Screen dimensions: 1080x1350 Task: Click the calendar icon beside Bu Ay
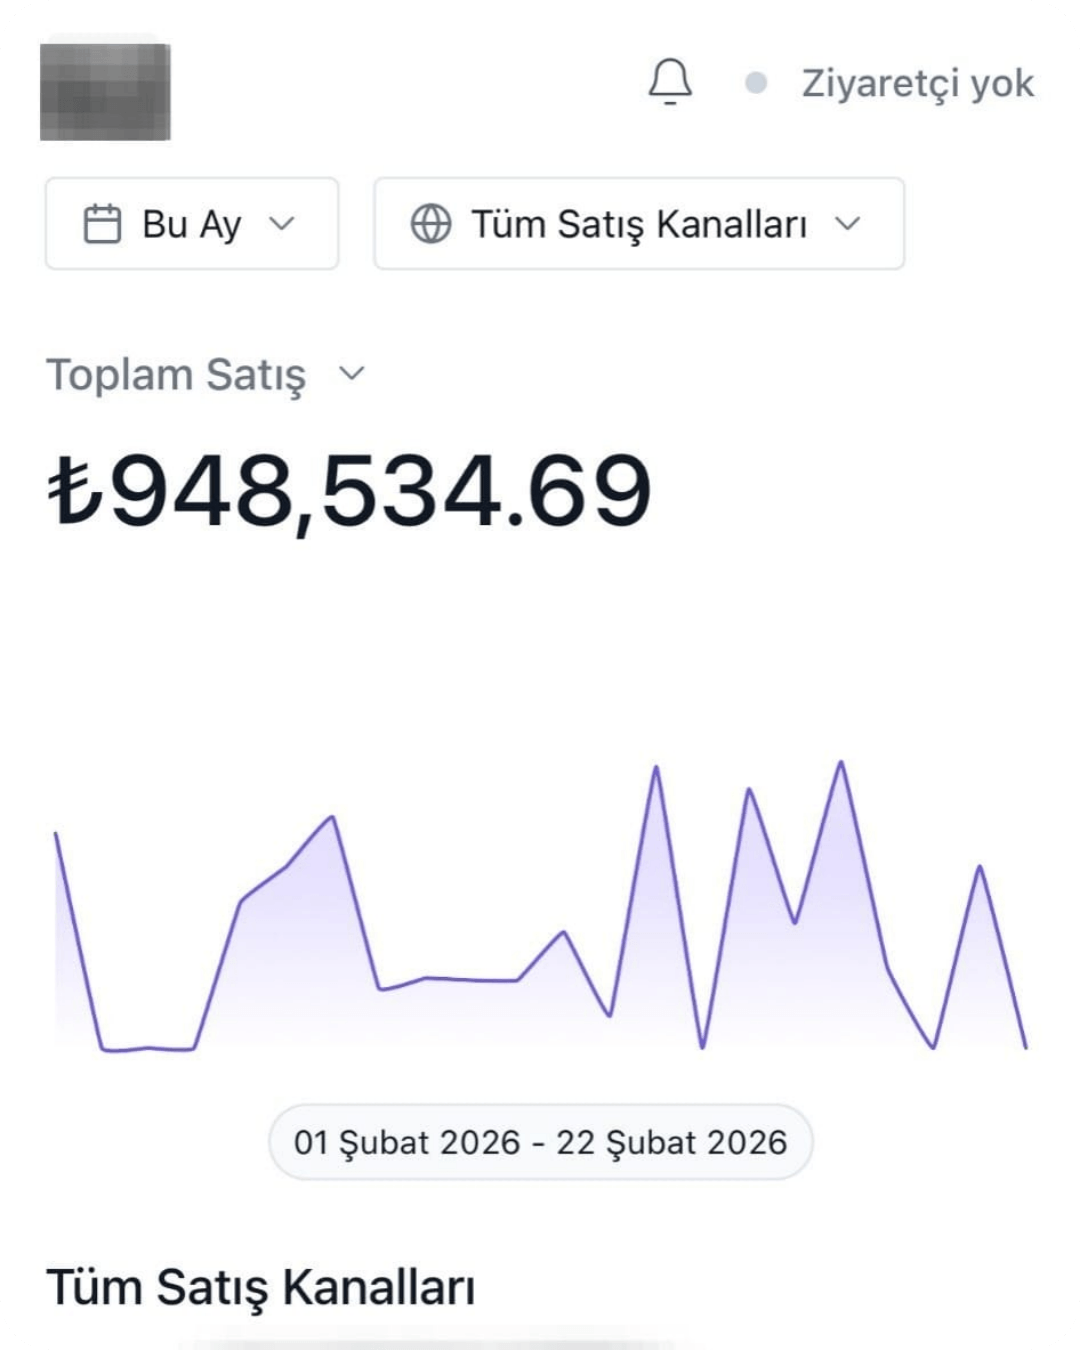(102, 224)
